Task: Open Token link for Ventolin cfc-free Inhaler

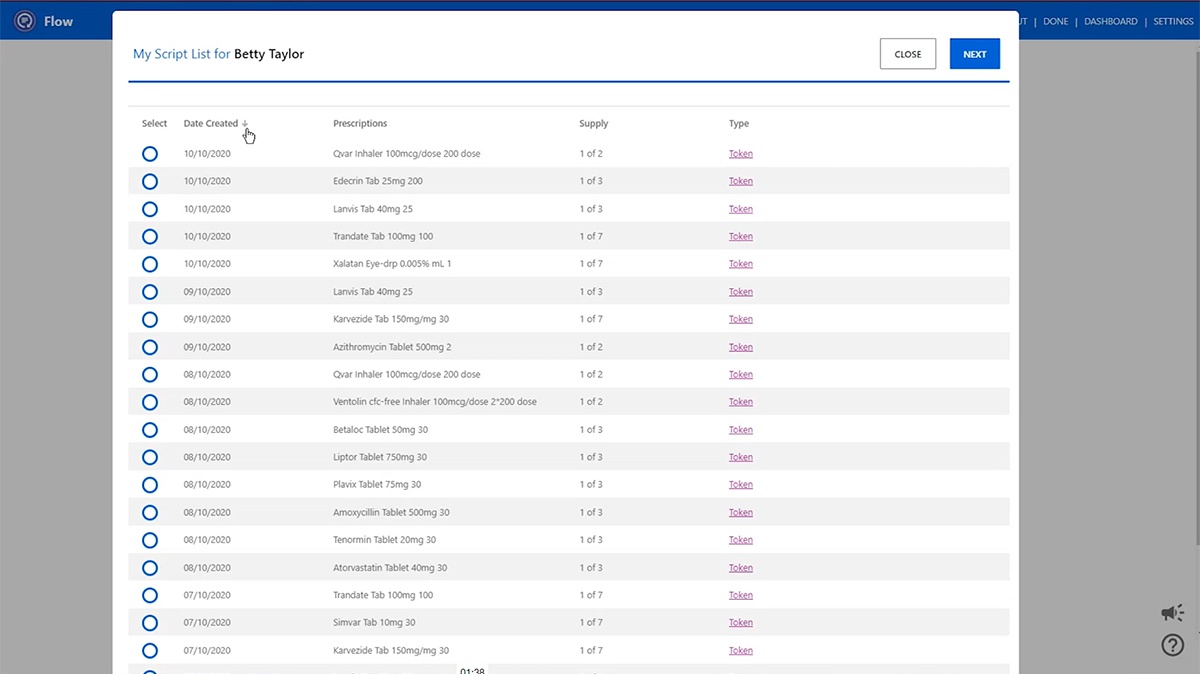Action: click(740, 402)
